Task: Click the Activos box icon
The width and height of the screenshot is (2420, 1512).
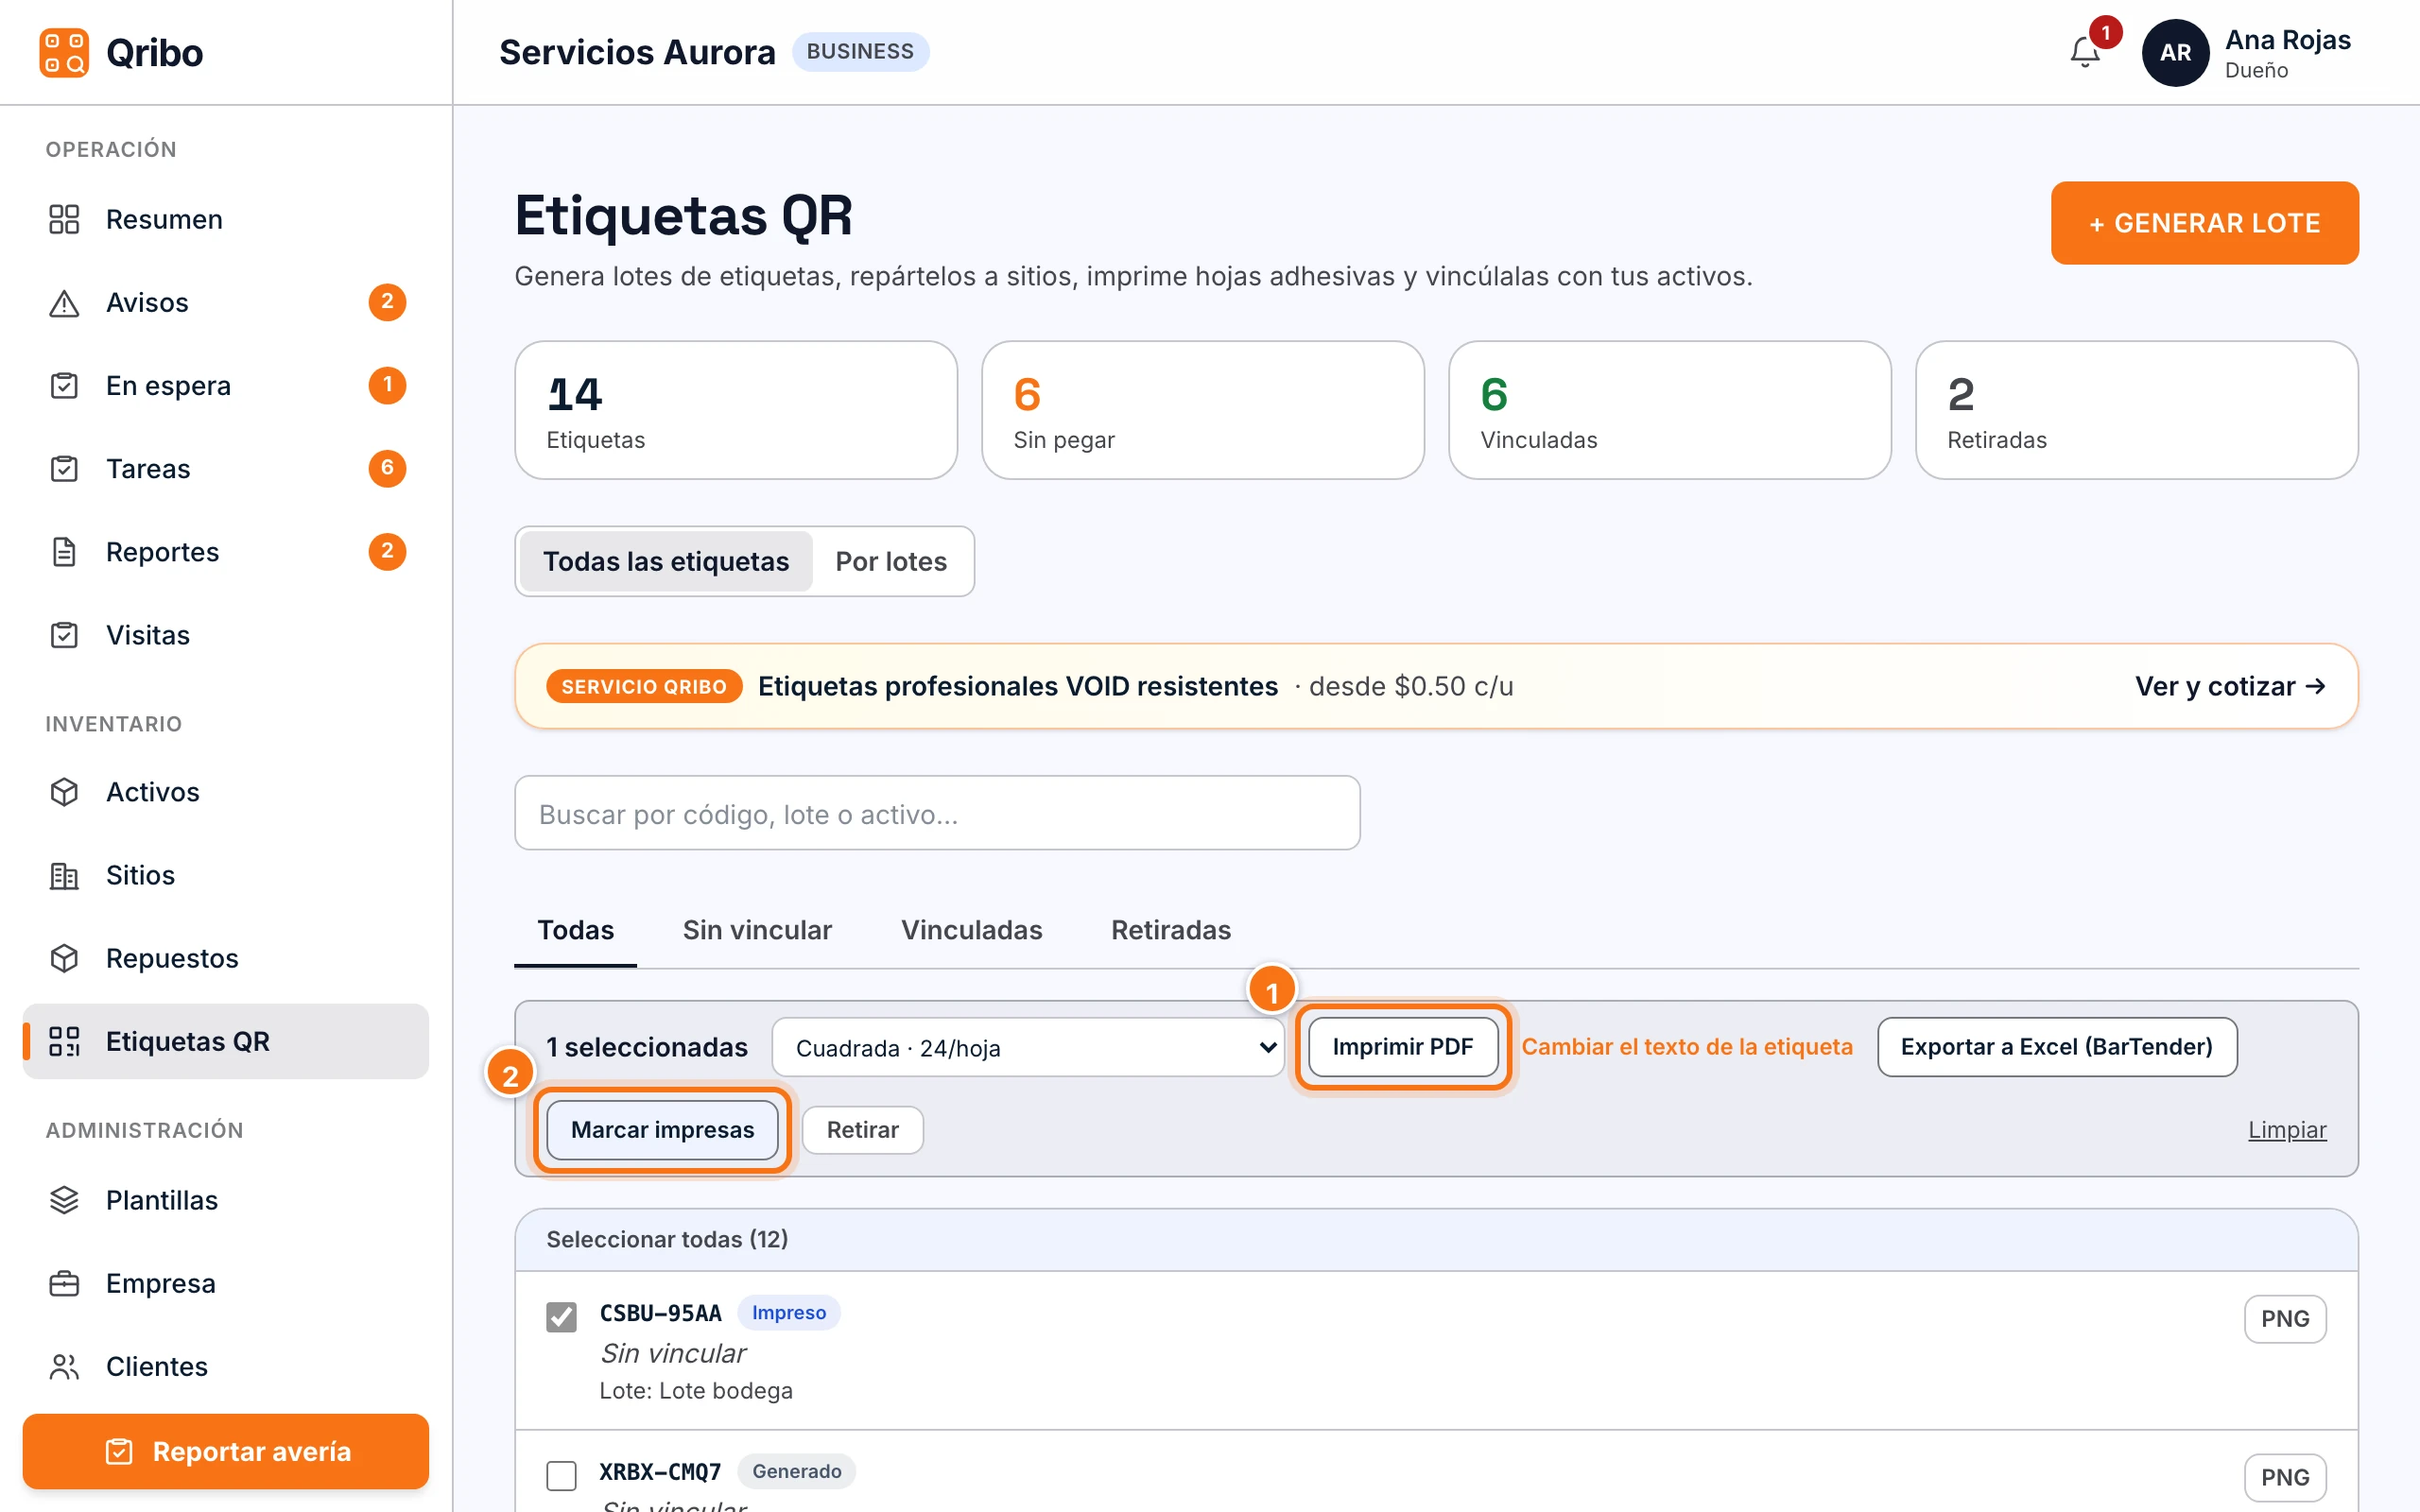Action: click(64, 791)
